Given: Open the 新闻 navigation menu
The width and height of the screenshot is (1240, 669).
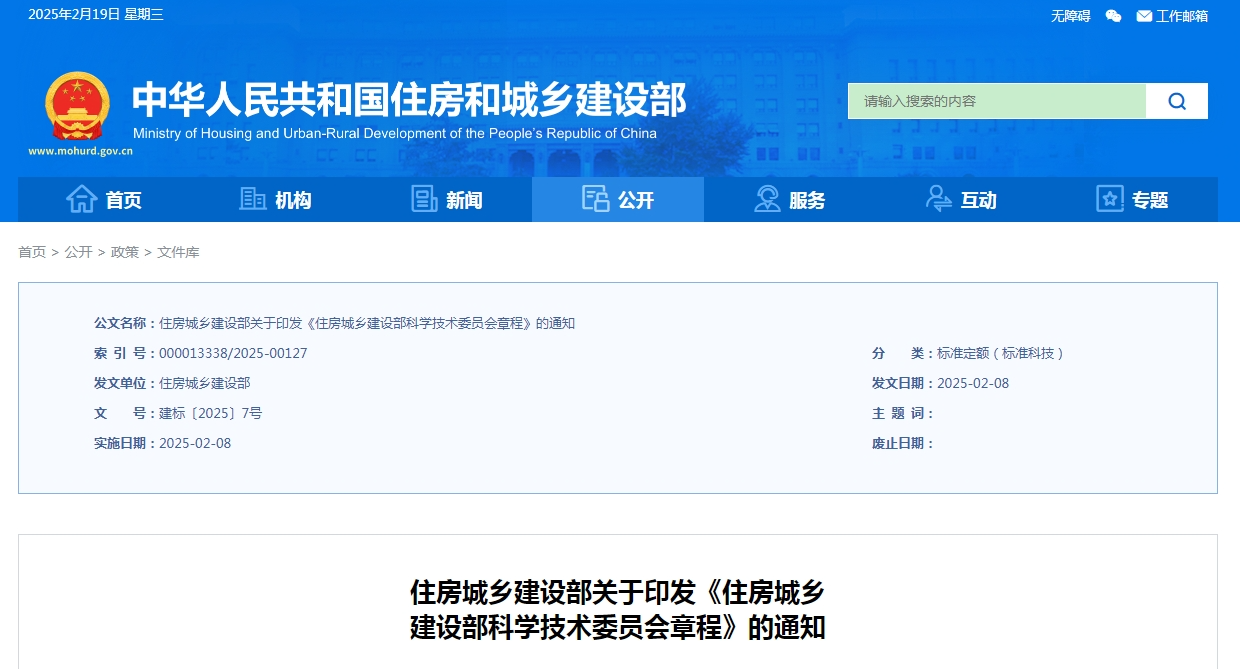Looking at the screenshot, I should pyautogui.click(x=445, y=199).
